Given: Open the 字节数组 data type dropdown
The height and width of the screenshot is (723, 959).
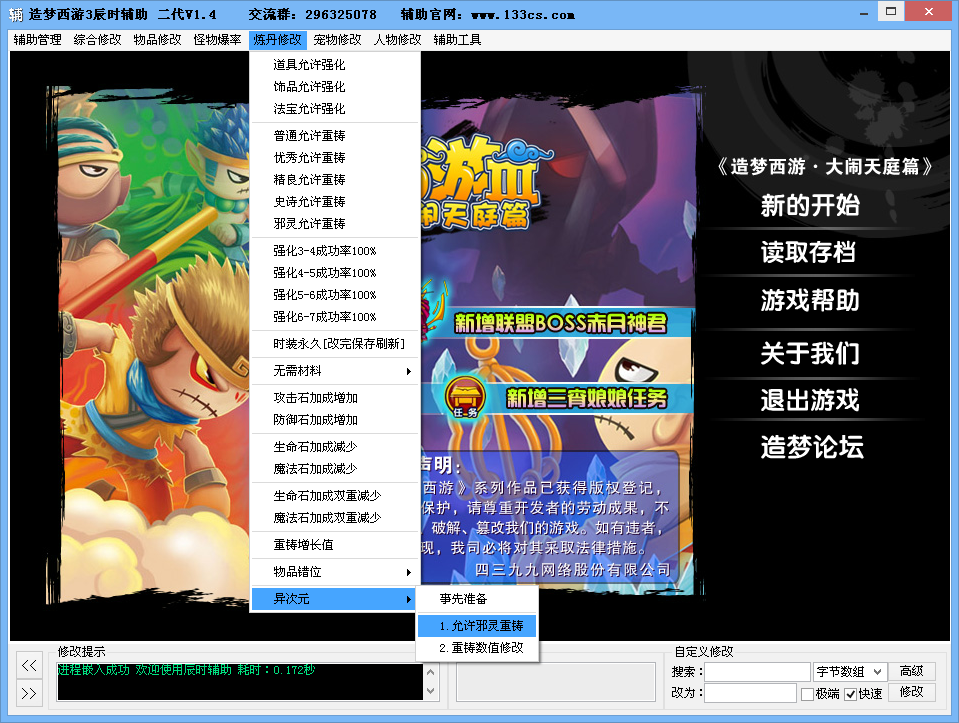Looking at the screenshot, I should tap(849, 672).
